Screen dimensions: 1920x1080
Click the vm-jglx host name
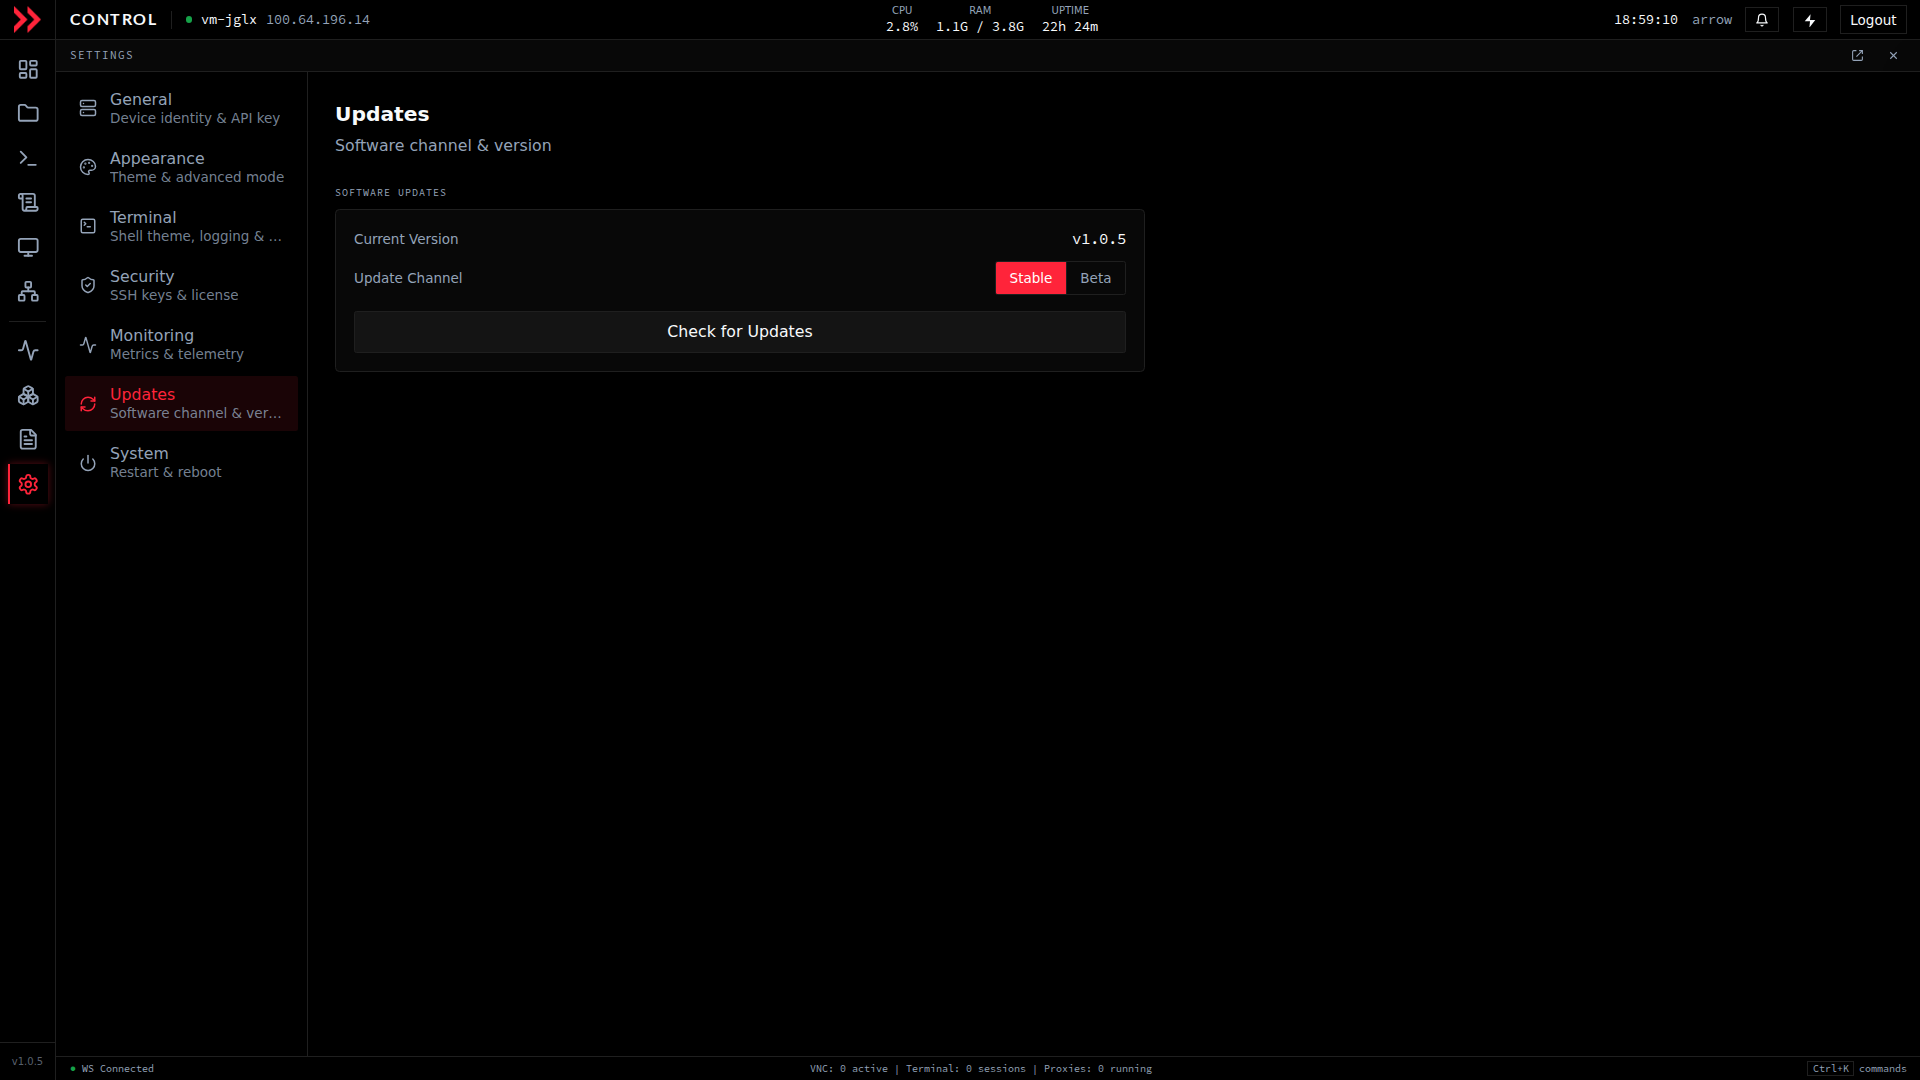[x=229, y=20]
